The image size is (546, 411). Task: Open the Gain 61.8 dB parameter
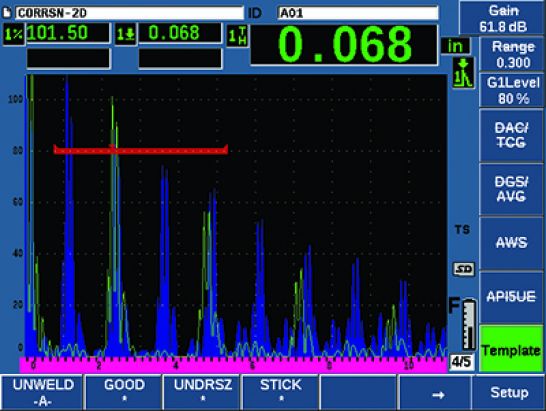coord(503,18)
